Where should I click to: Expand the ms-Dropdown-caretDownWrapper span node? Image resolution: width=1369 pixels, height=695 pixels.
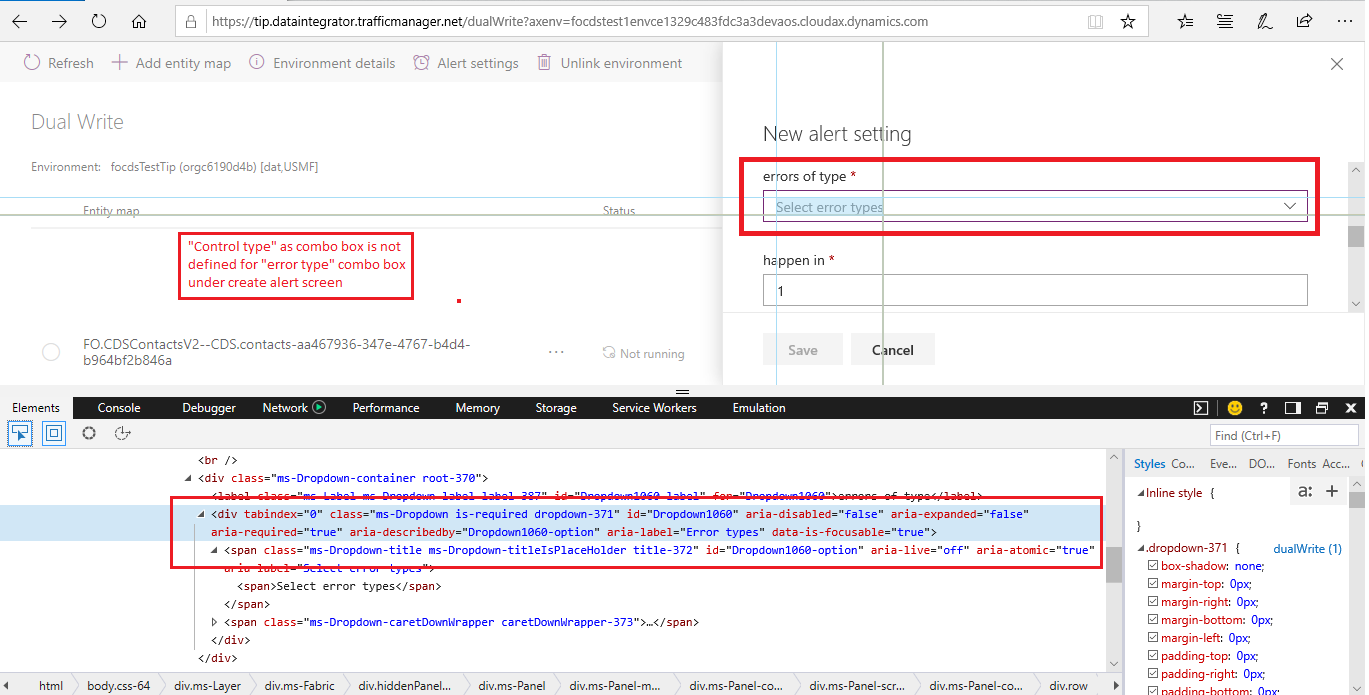click(x=214, y=621)
